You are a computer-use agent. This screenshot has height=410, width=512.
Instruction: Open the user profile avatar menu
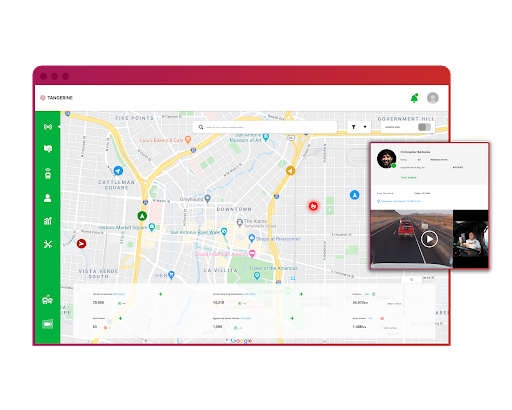[433, 98]
